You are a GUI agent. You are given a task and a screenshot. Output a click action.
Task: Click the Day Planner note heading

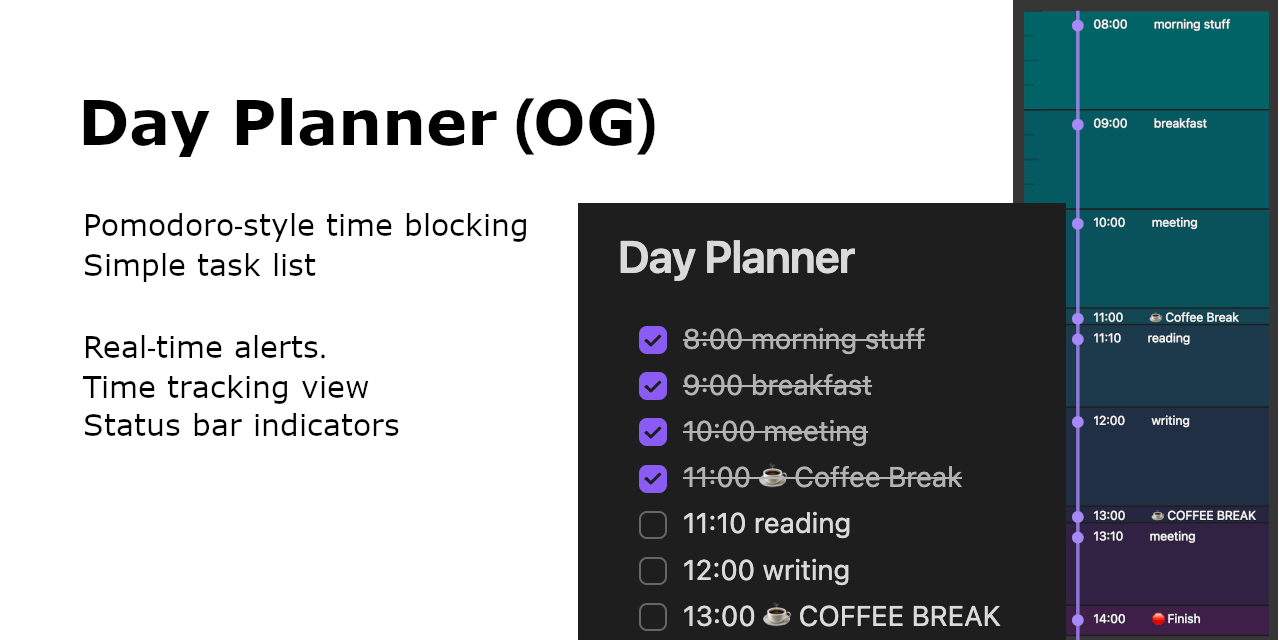point(736,258)
